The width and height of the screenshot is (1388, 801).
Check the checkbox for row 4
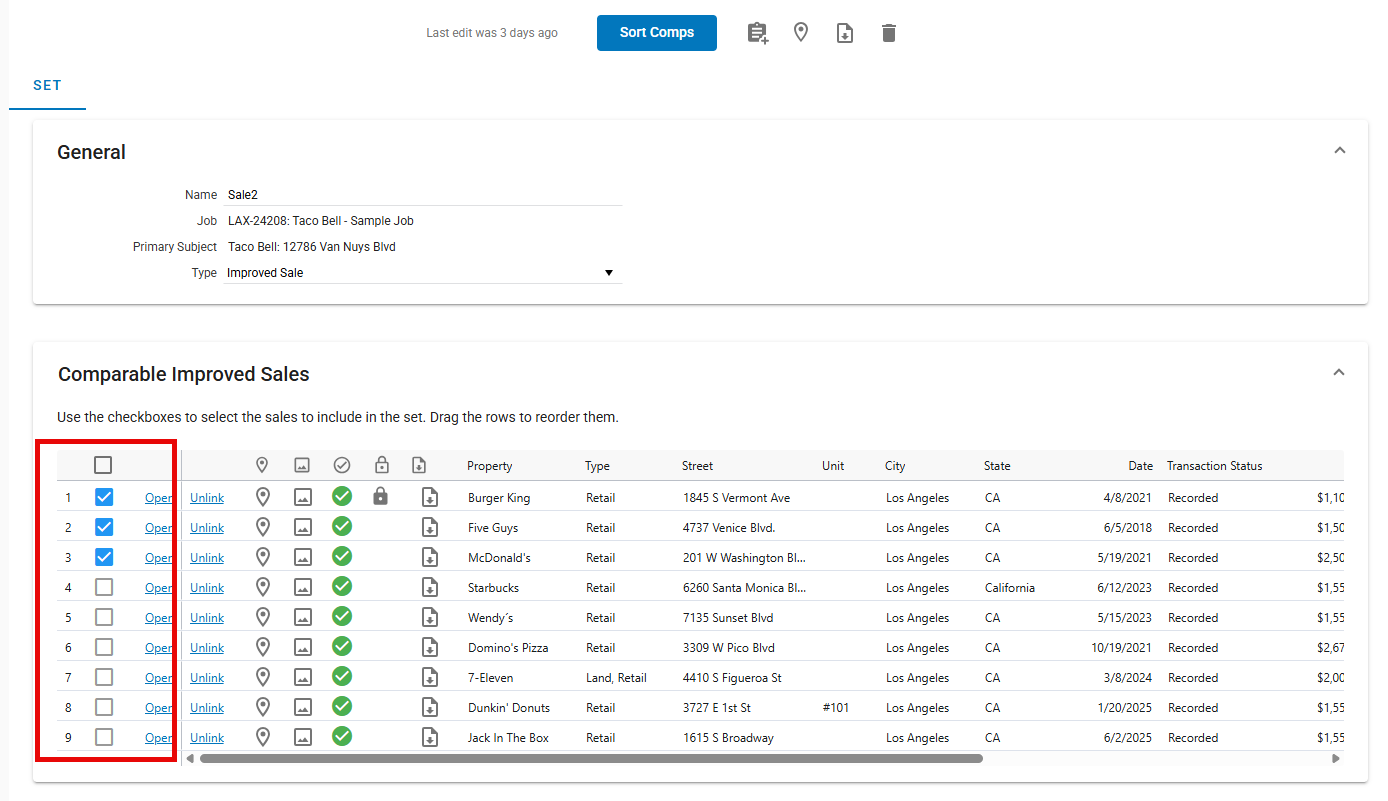pos(103,587)
